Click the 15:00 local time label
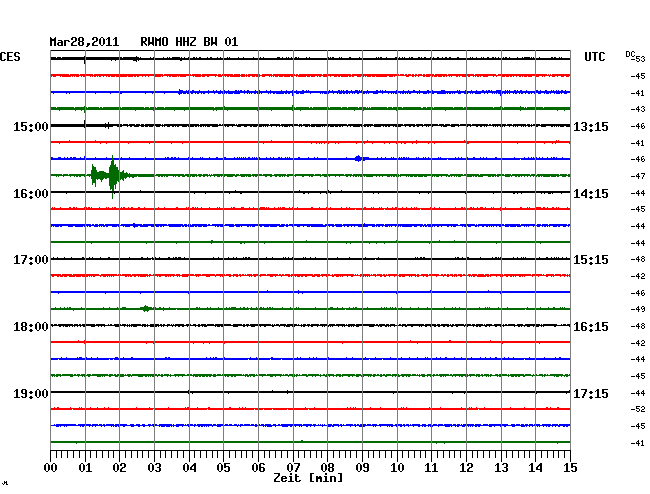This screenshot has width=650, height=494. (x=31, y=126)
